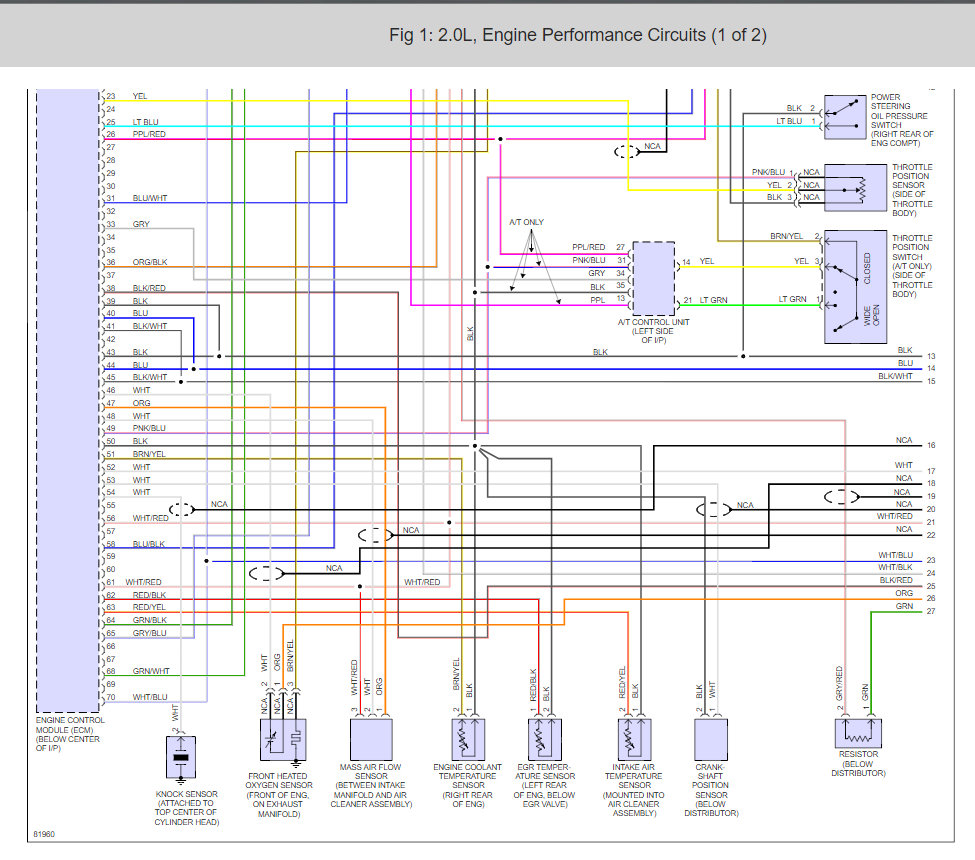Click 'MASS AIR FLOW SENSOR' caption
The height and width of the screenshot is (860, 975).
point(371,785)
